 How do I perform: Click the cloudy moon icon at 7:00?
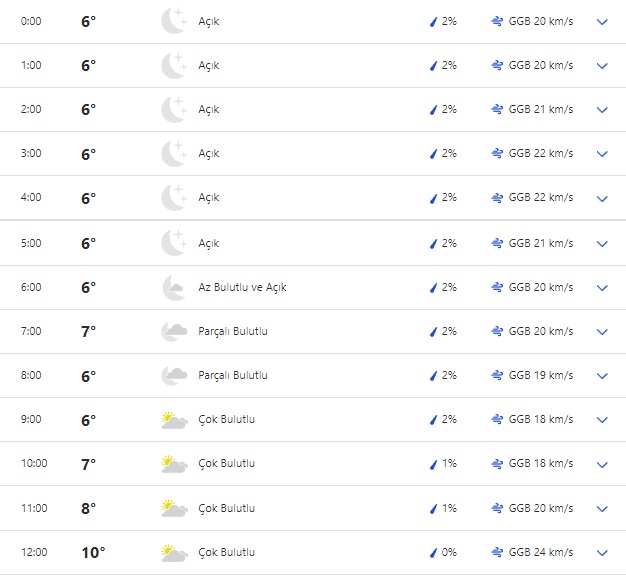coord(174,332)
